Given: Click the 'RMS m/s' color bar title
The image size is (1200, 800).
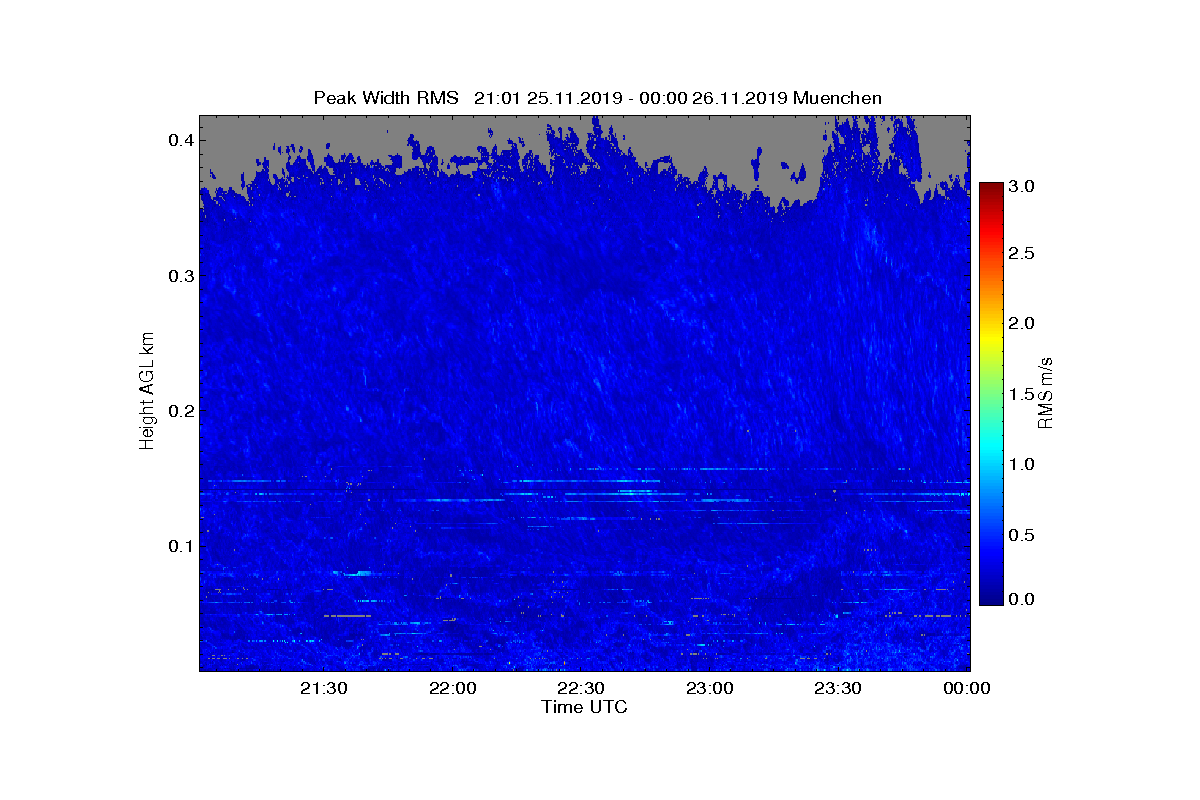Looking at the screenshot, I should pyautogui.click(x=1046, y=393).
